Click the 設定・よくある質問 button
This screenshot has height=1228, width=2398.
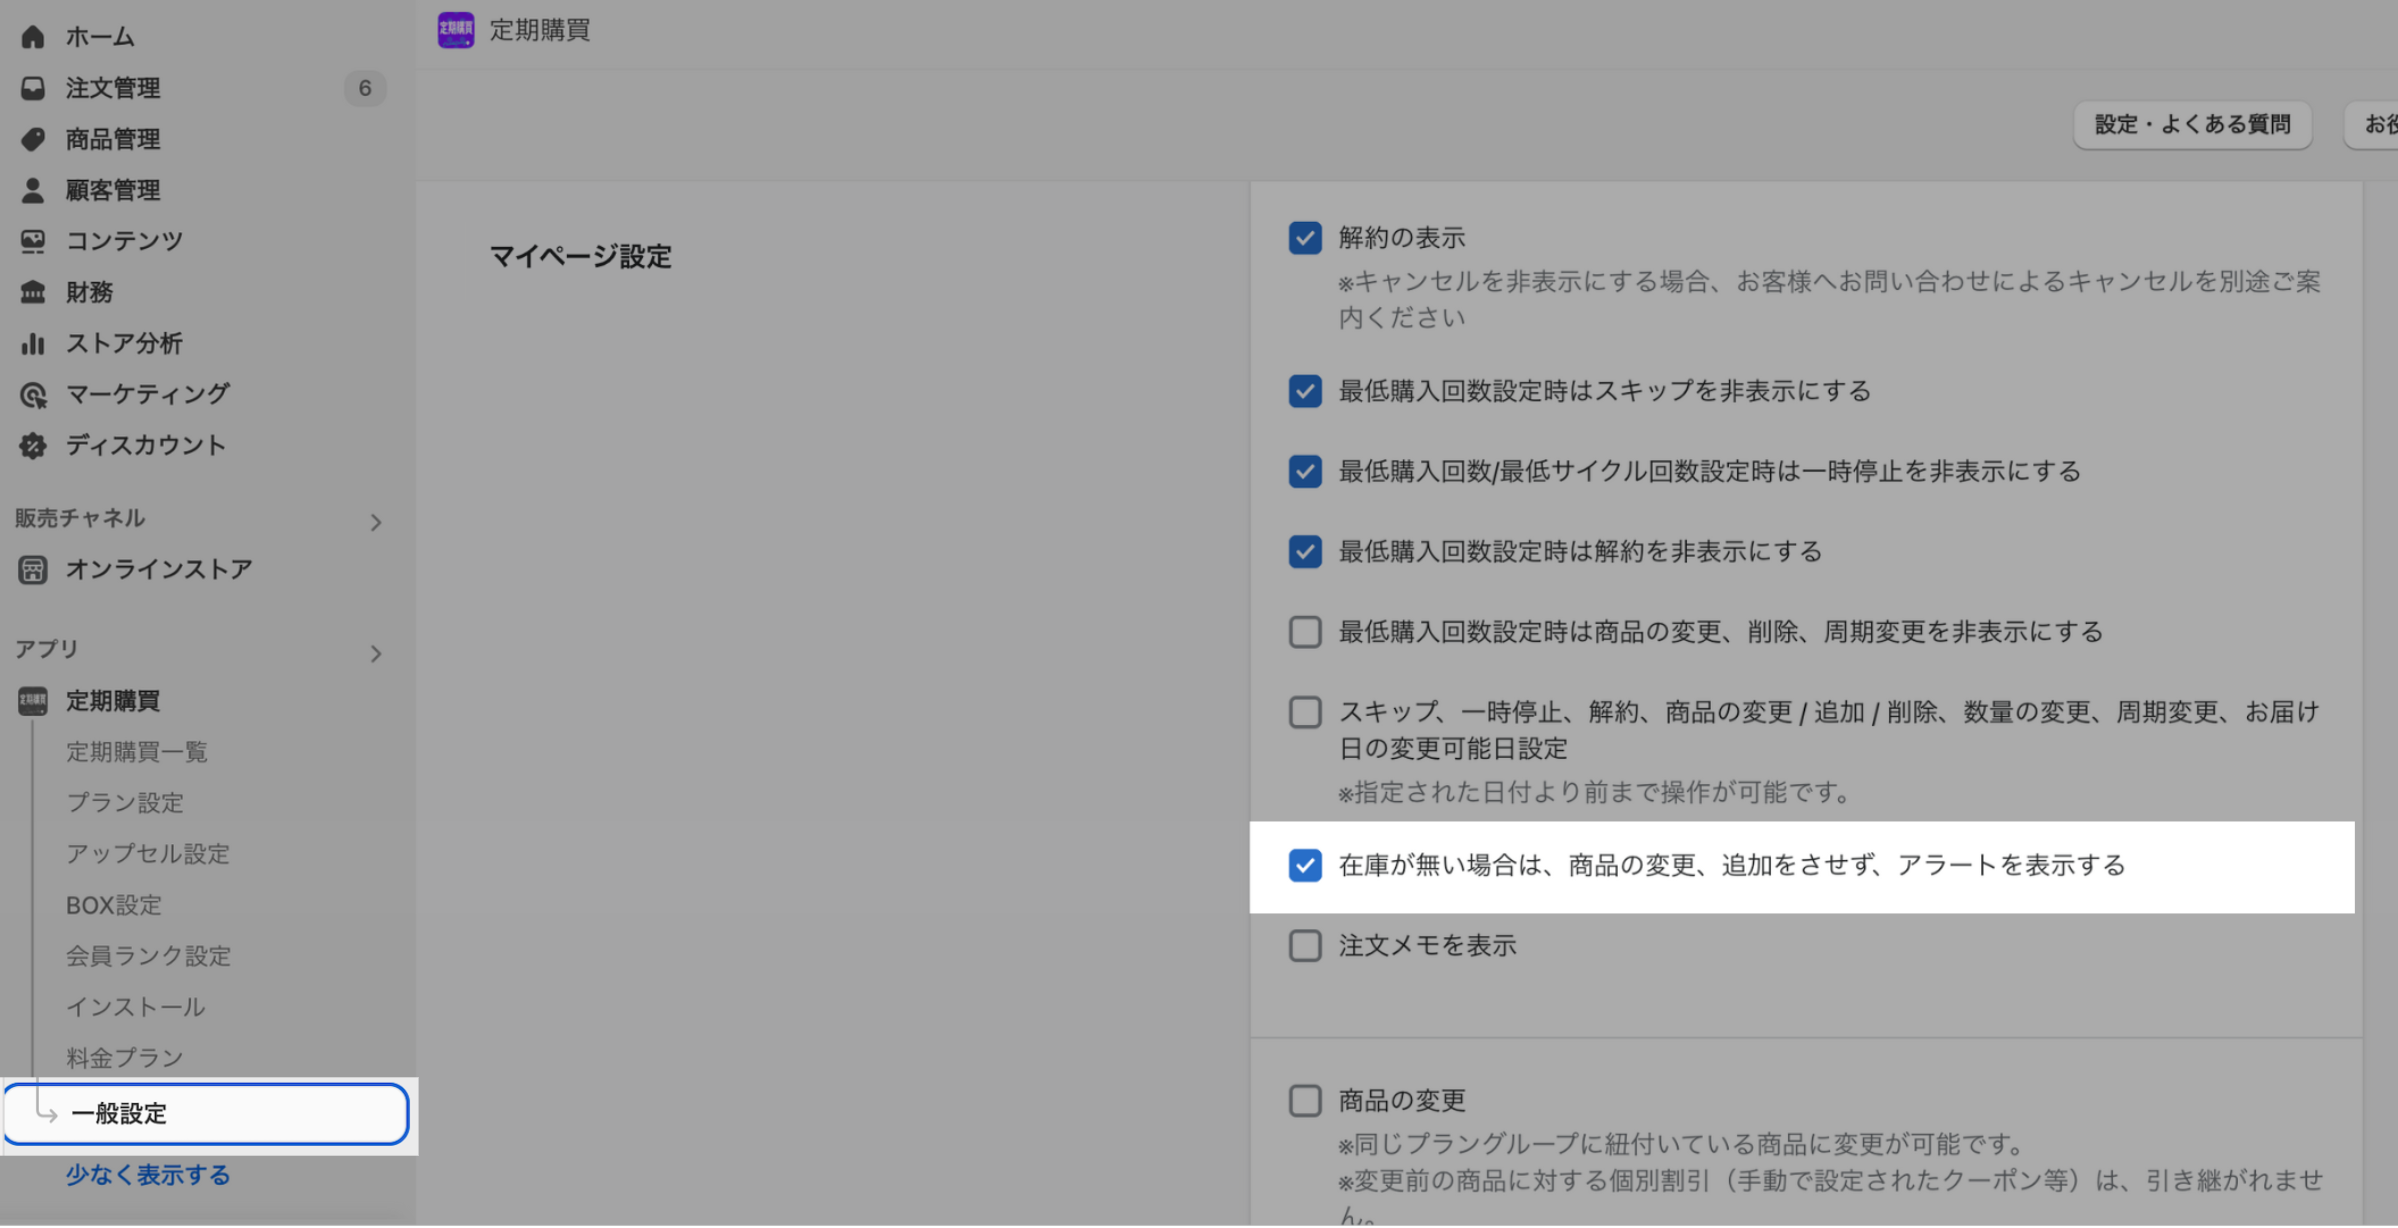2192,125
